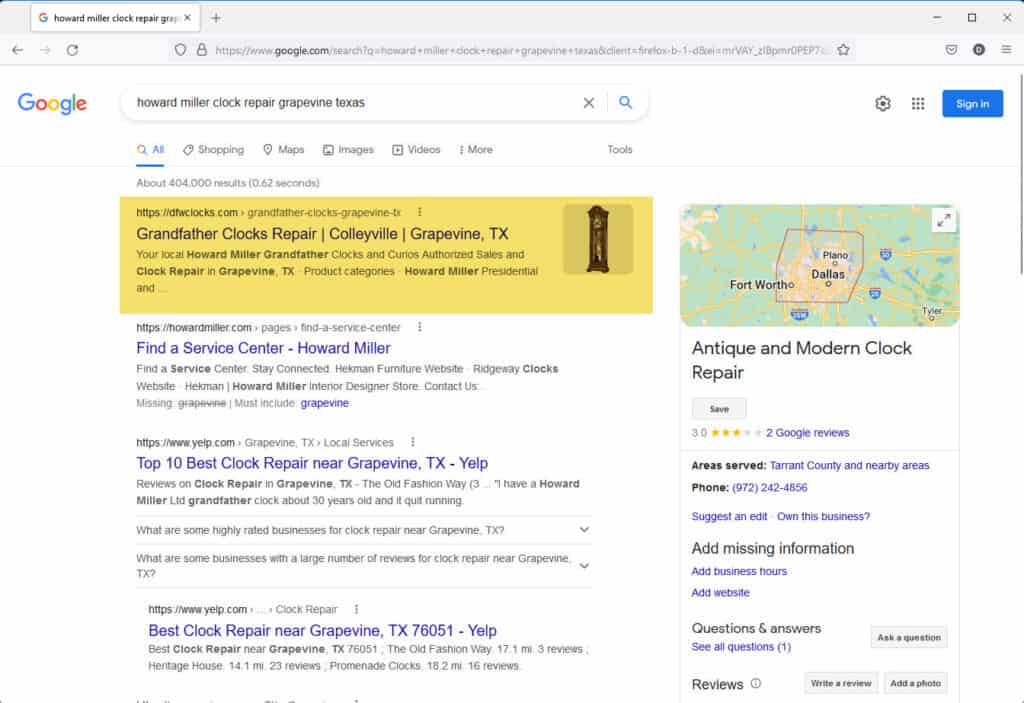
Task: Click the Suggest an edit link
Action: coord(729,516)
